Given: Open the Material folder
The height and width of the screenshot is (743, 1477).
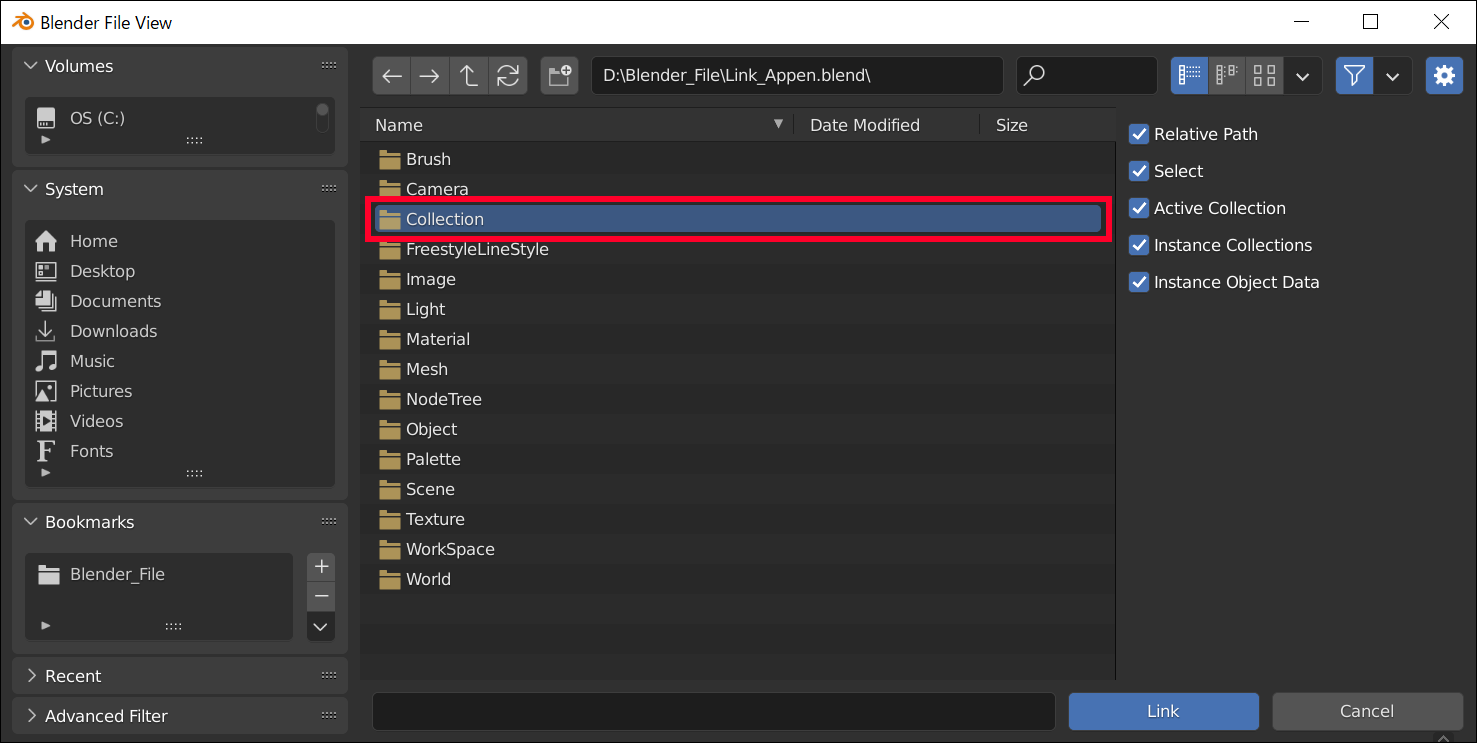Looking at the screenshot, I should (x=436, y=339).
